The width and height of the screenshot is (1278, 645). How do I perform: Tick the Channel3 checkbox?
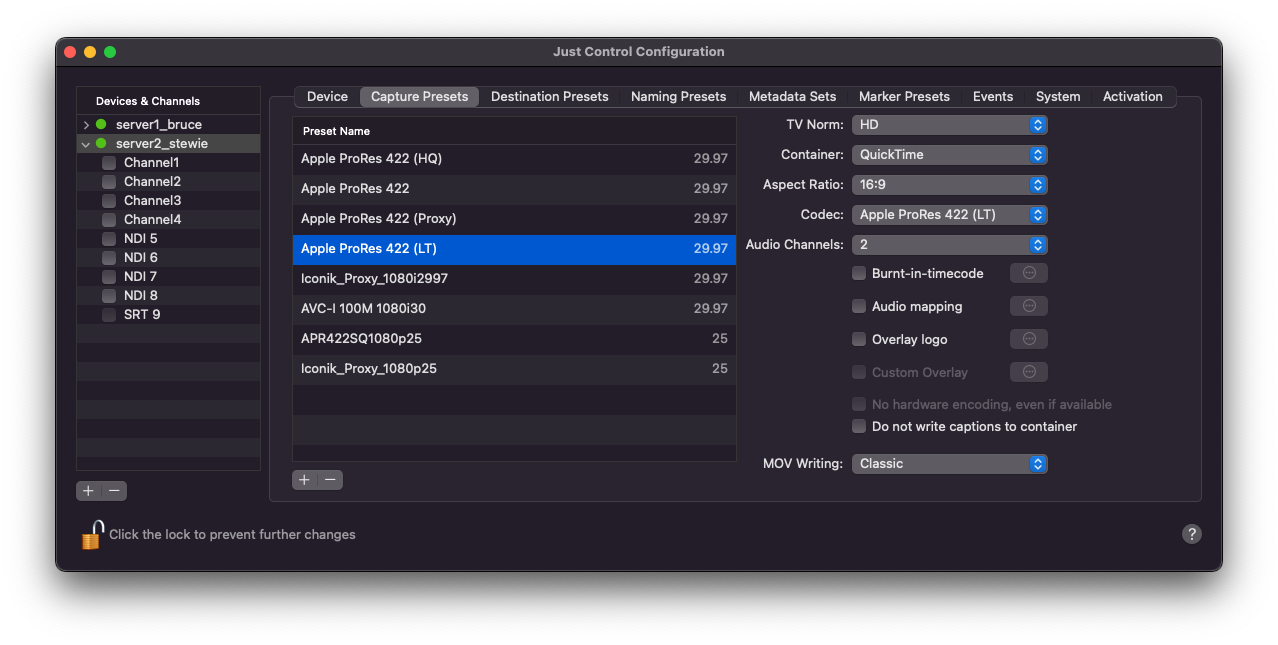(109, 201)
